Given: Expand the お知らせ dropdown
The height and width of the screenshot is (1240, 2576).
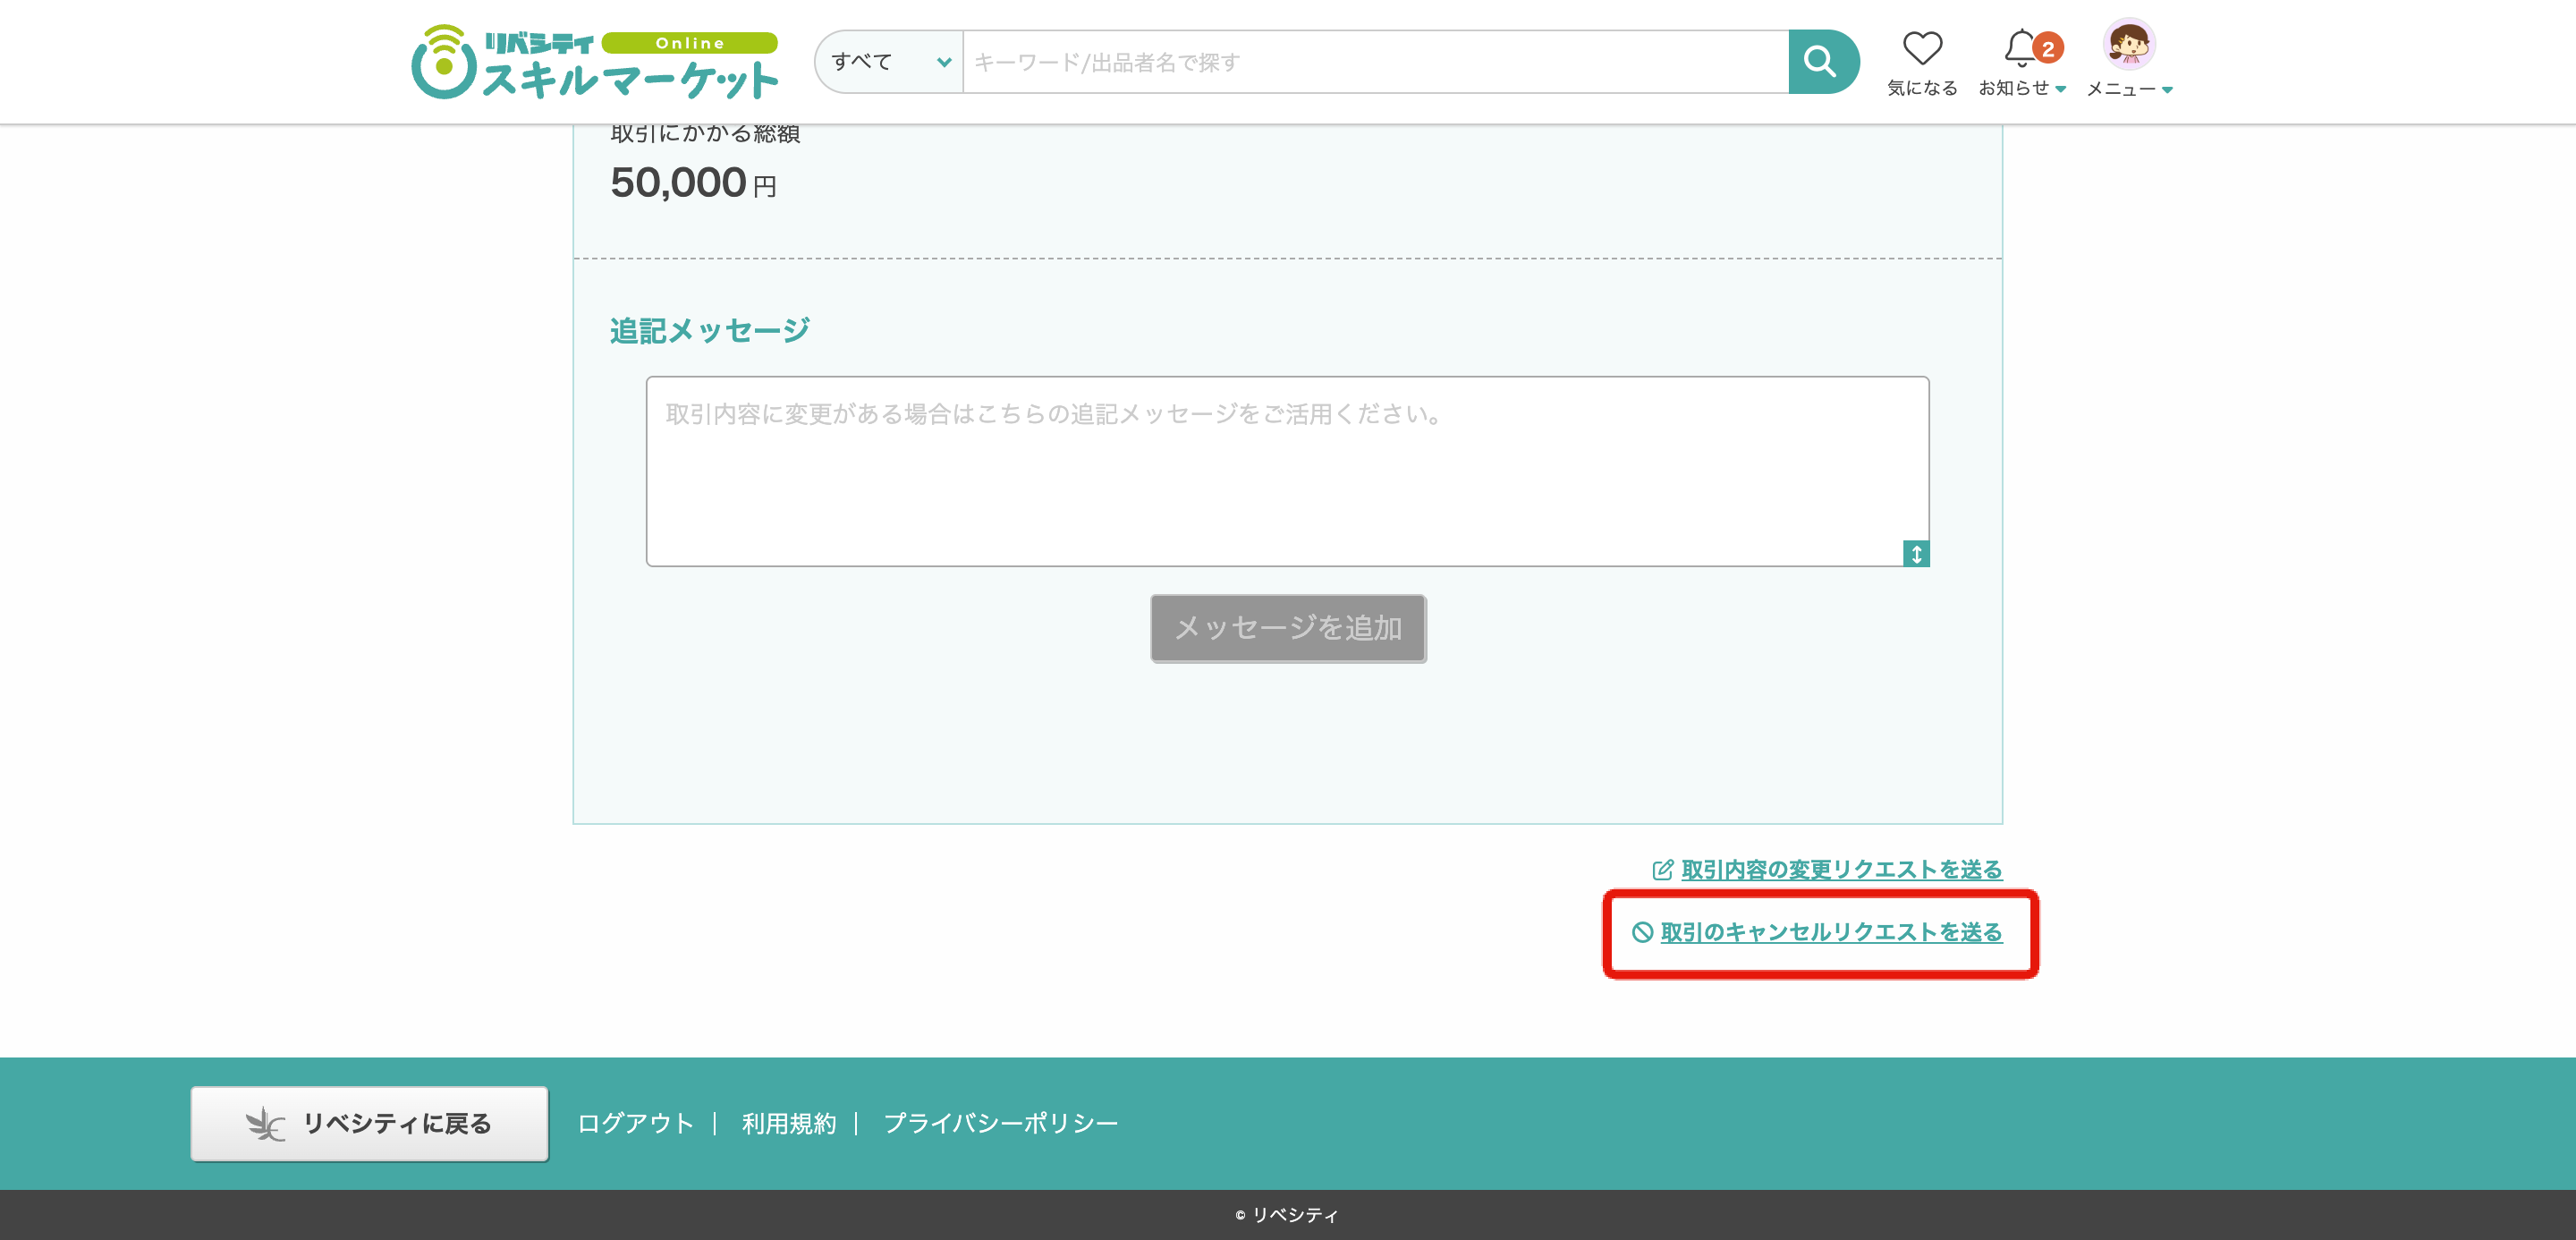Looking at the screenshot, I should [2022, 89].
